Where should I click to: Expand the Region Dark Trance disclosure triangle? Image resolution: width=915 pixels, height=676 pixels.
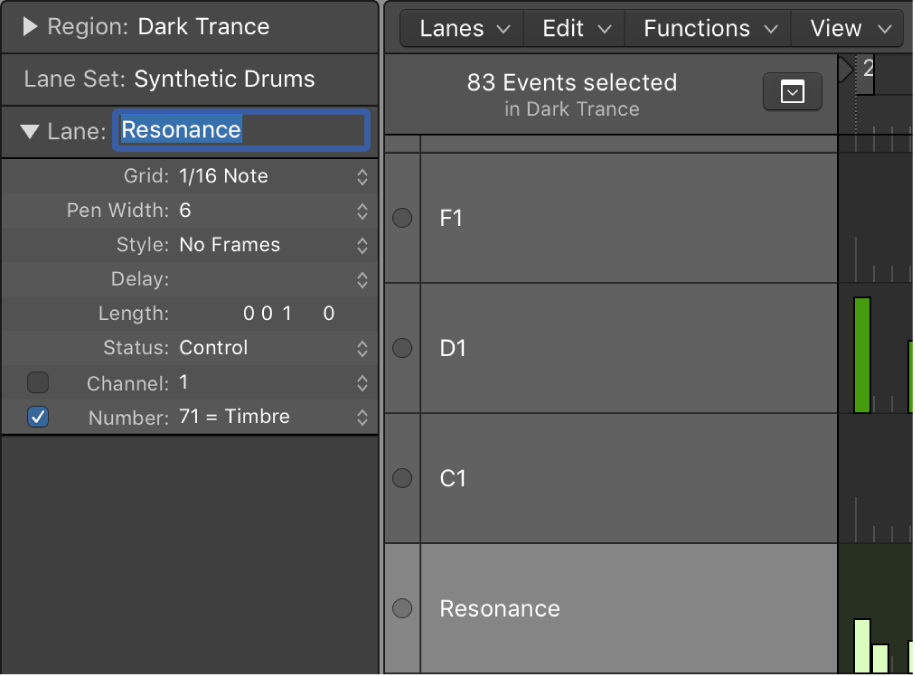click(30, 26)
